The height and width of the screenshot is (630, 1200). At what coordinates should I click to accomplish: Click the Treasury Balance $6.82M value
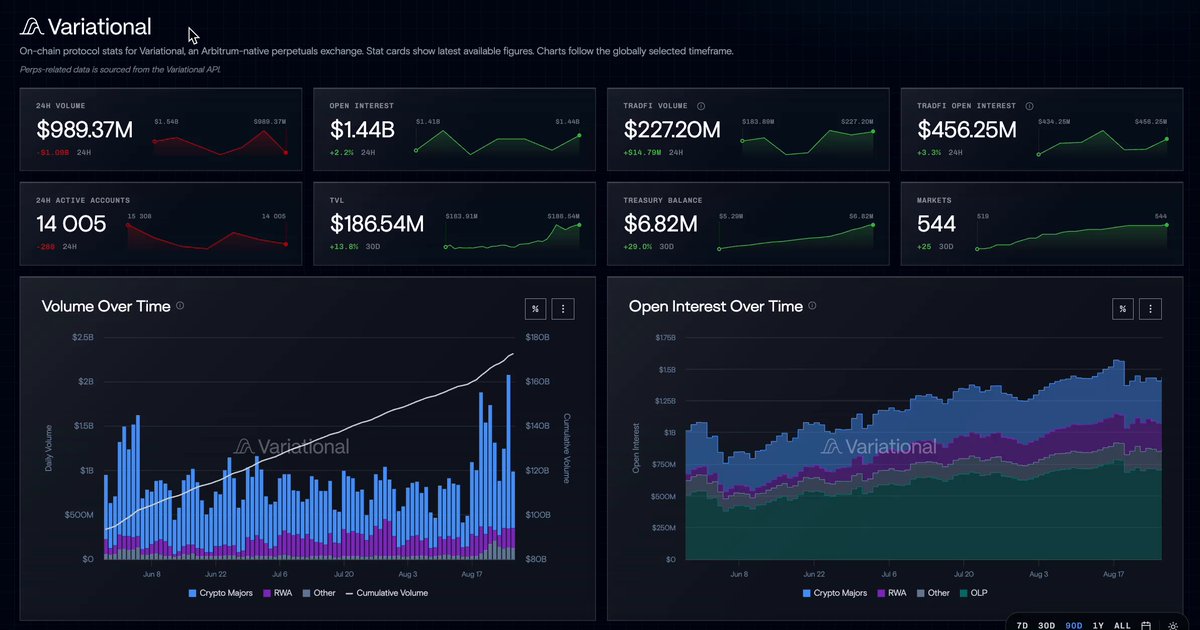(659, 225)
